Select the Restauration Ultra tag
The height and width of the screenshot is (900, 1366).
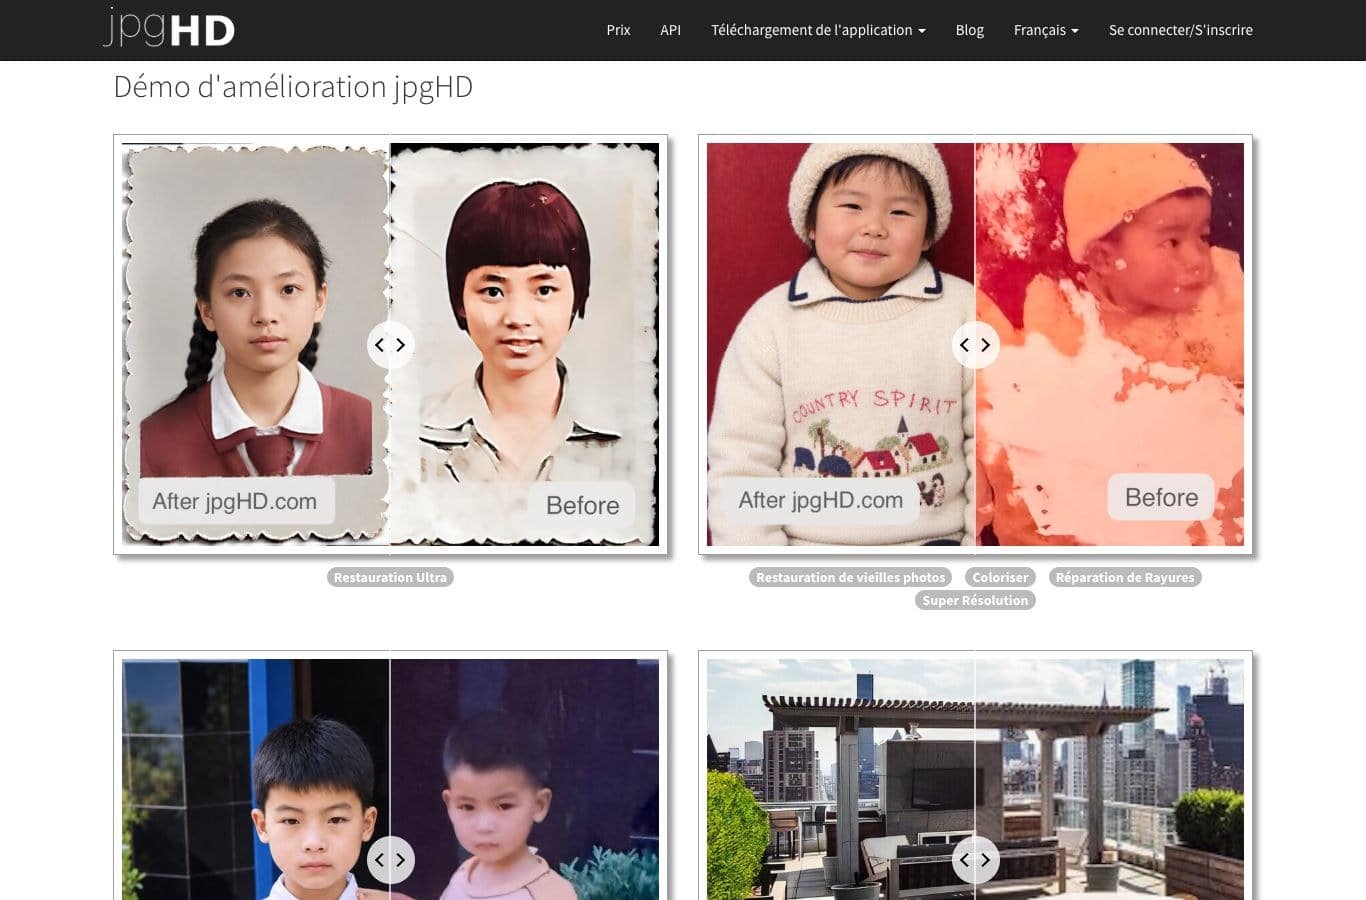pos(390,577)
